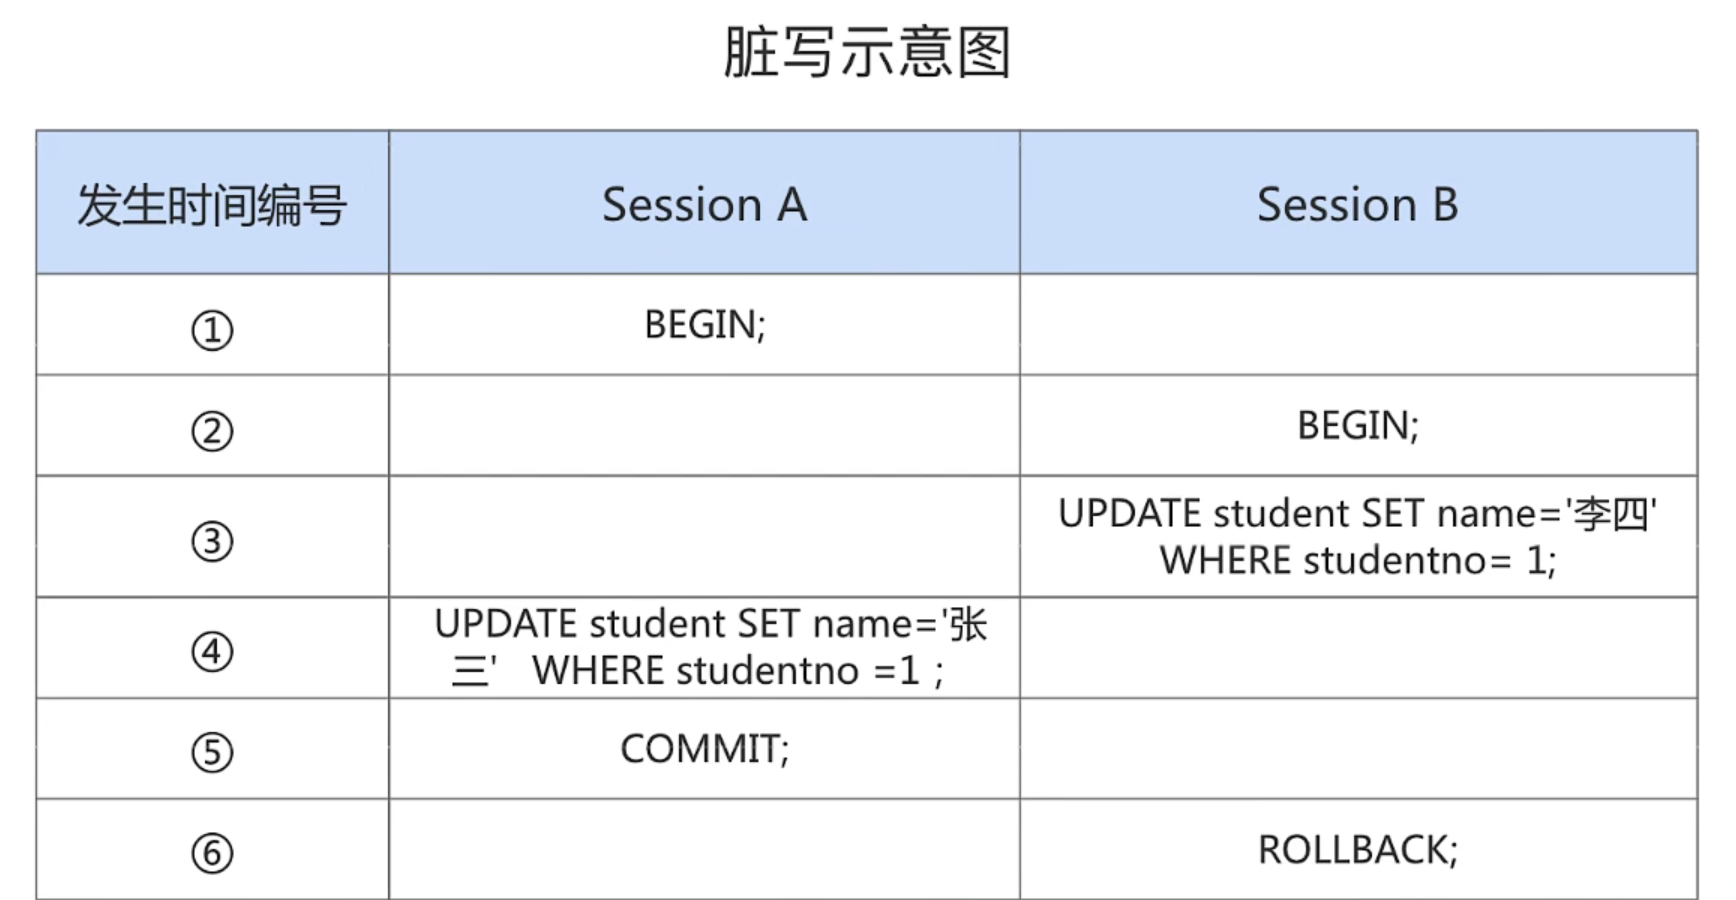
Task: Select the Session B column header
Action: pyautogui.click(x=1358, y=203)
